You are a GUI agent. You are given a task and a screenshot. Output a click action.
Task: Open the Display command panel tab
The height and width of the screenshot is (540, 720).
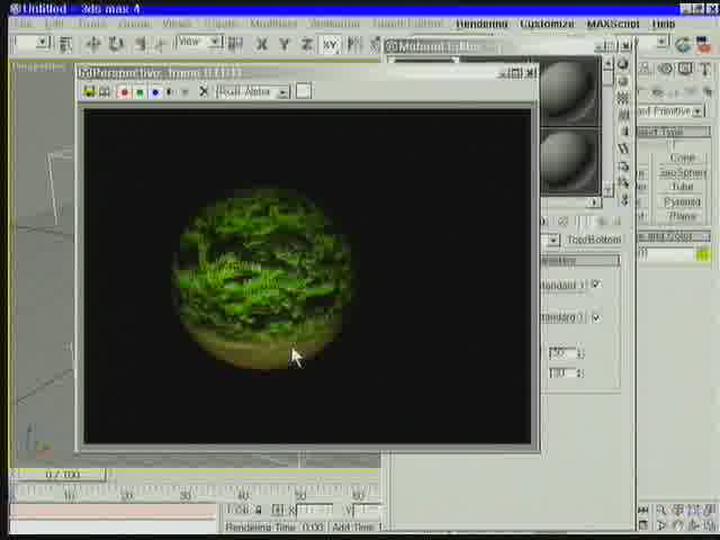click(x=686, y=69)
